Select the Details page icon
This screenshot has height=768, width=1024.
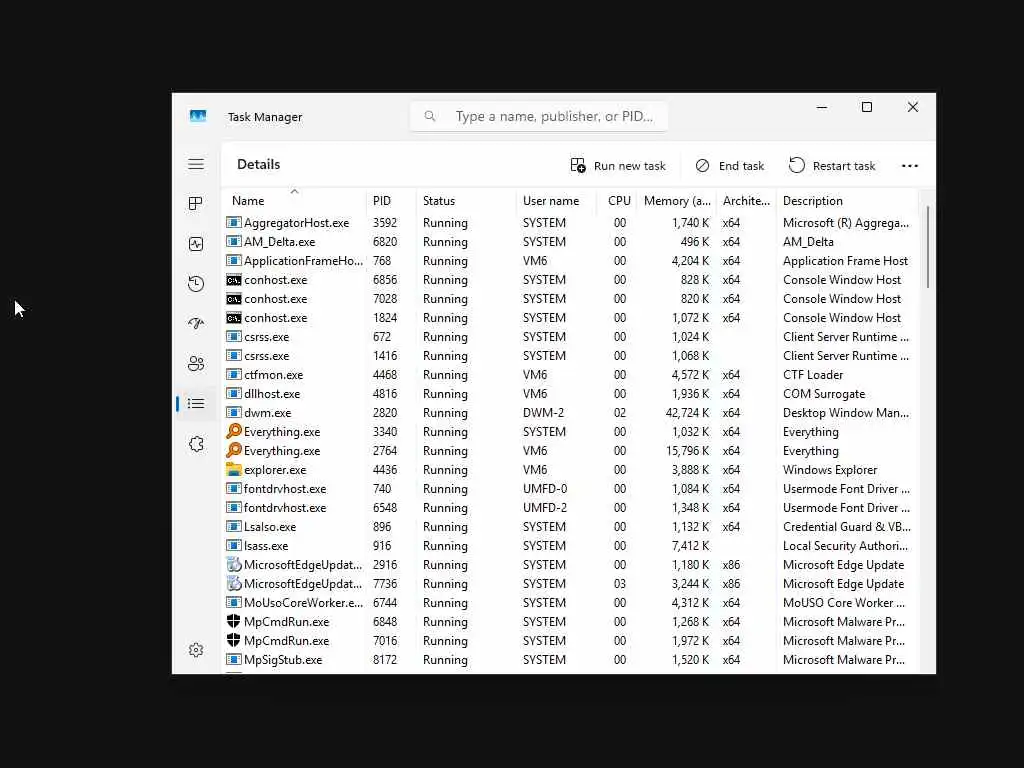(196, 404)
